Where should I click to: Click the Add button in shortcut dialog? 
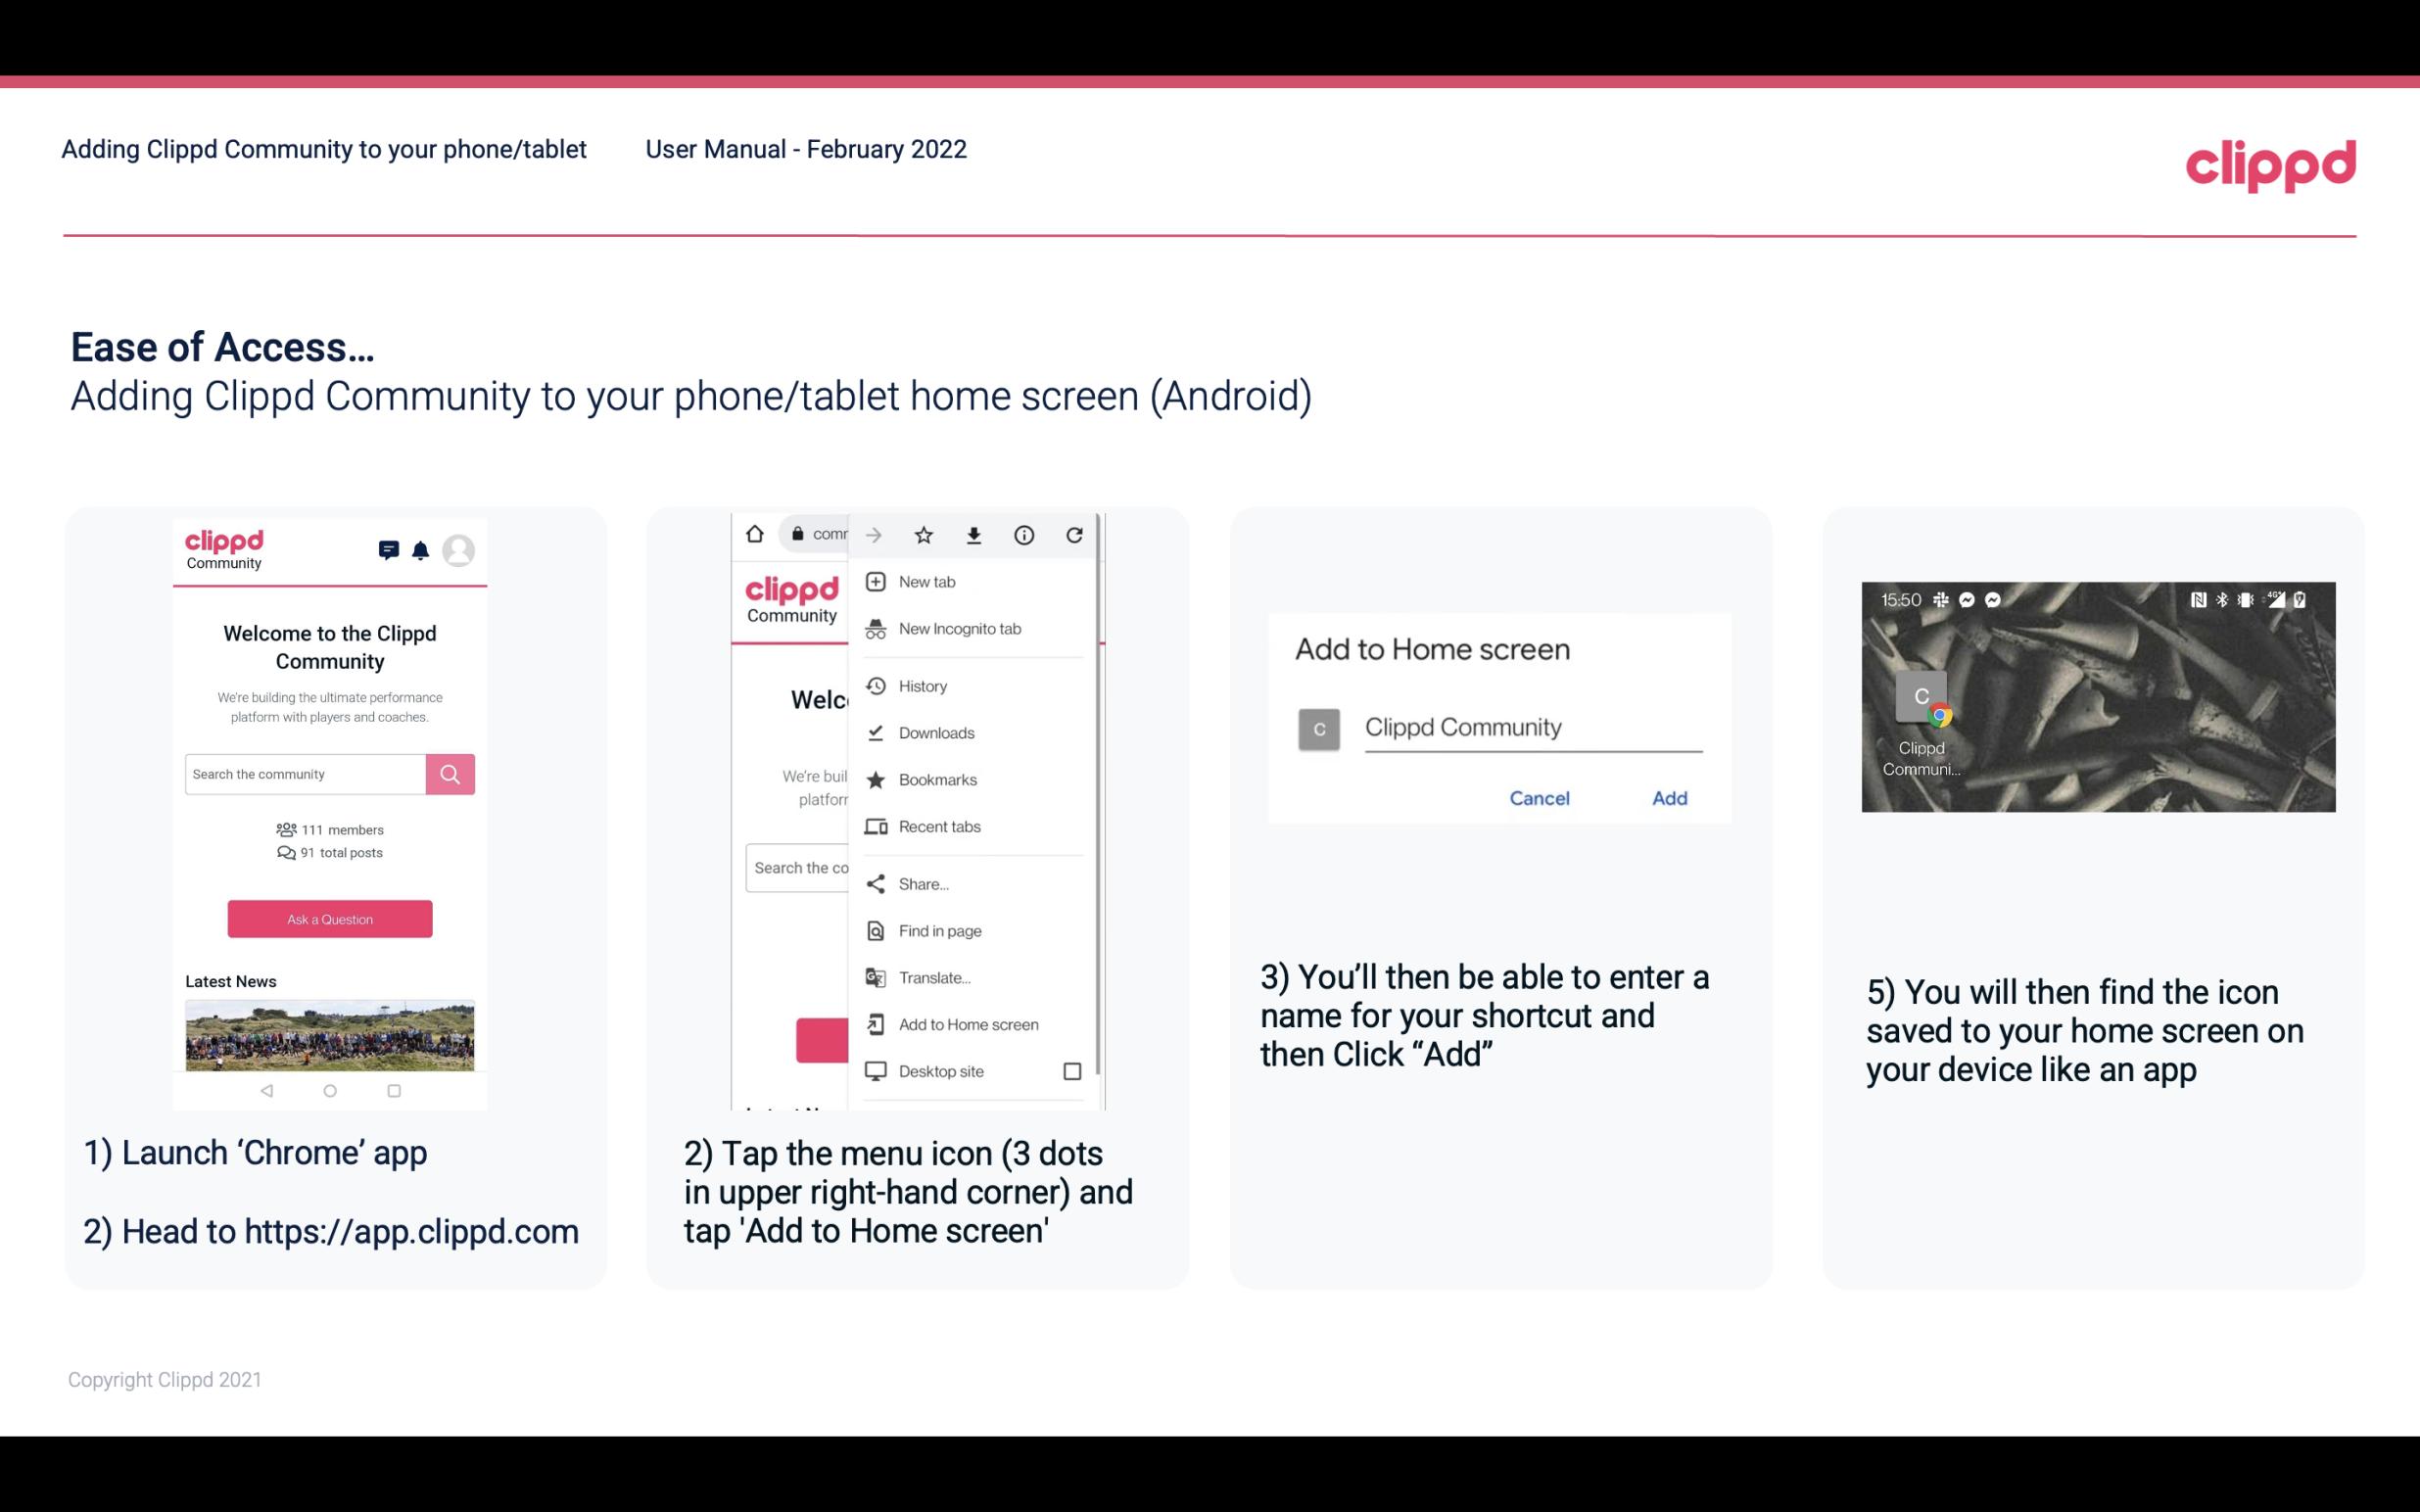[1669, 798]
